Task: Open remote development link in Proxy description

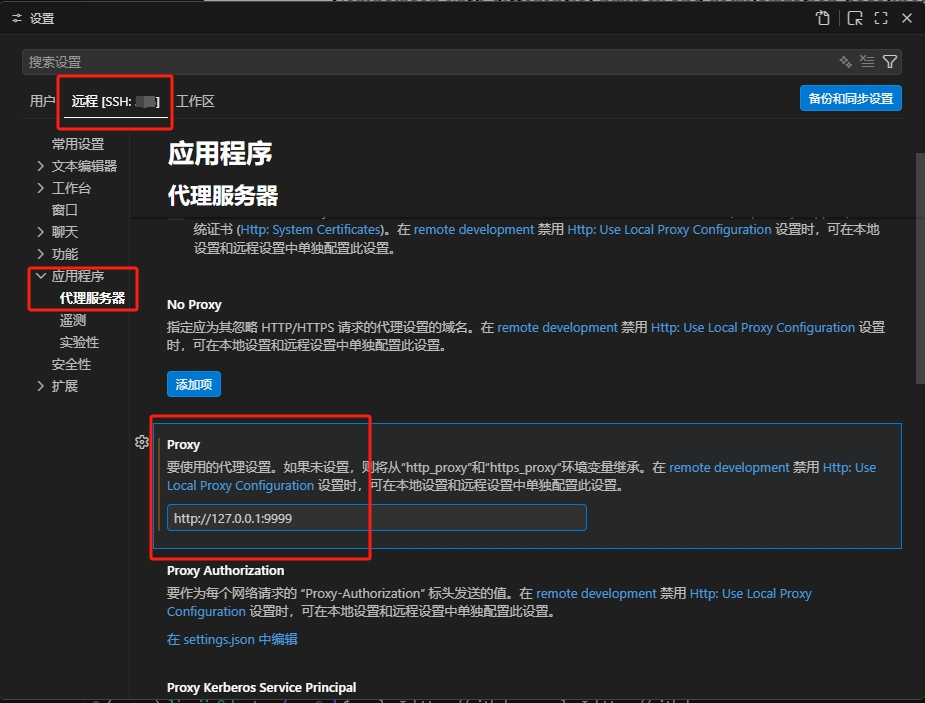Action: tap(729, 468)
